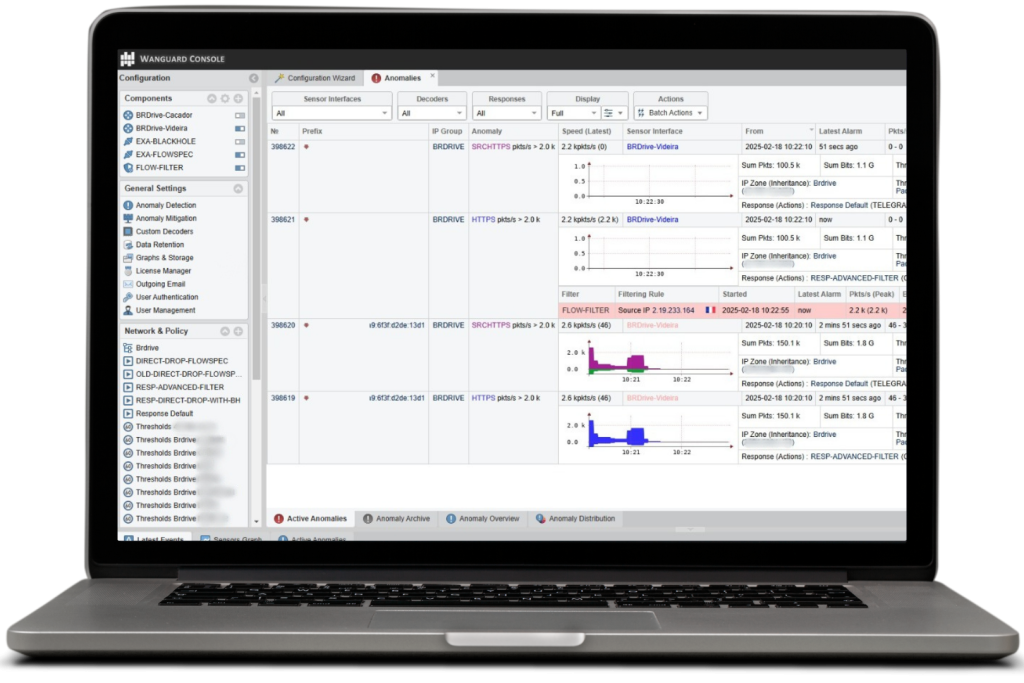Switch to the Anomaly Distribution tab
Screen dimensions: 1024x683
[x=575, y=518]
